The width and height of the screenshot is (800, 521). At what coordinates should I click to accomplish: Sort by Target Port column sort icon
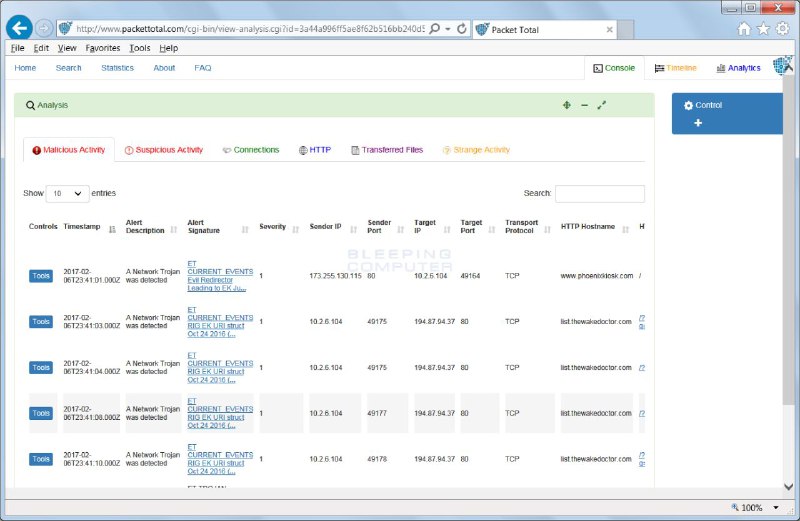click(492, 230)
